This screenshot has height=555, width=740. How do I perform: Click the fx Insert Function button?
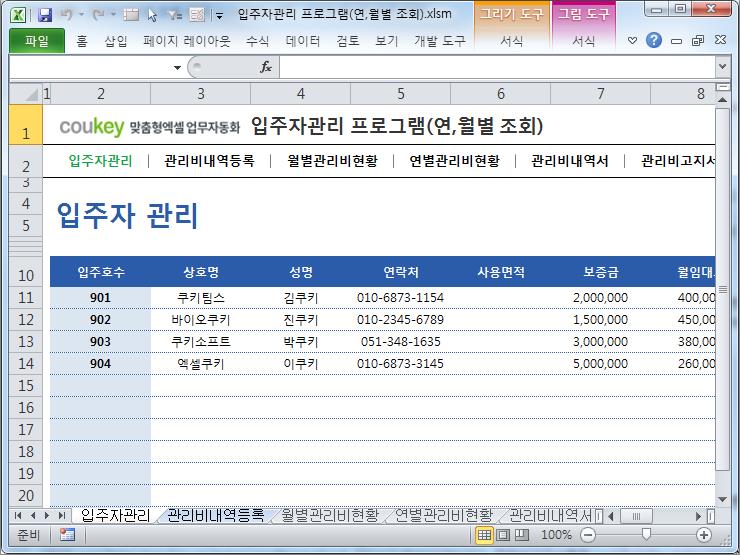[266, 67]
